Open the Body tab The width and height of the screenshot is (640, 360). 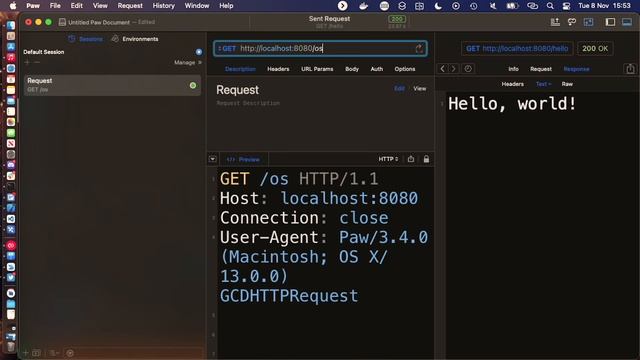[352, 69]
